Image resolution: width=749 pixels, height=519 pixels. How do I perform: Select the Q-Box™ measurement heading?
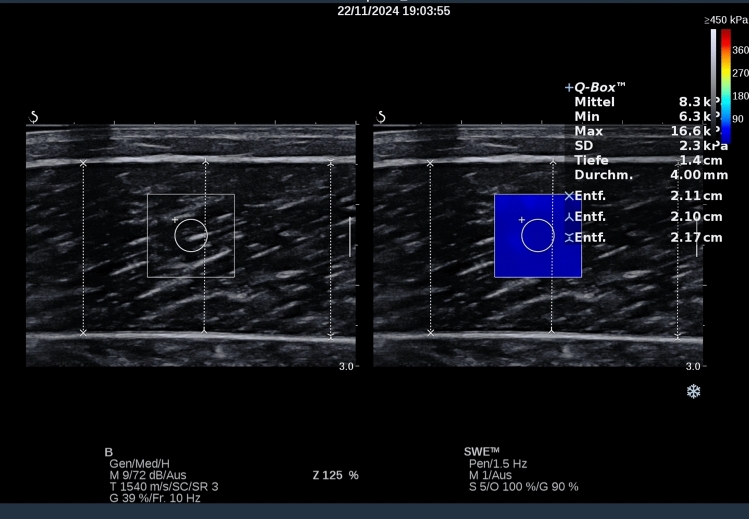pos(599,88)
